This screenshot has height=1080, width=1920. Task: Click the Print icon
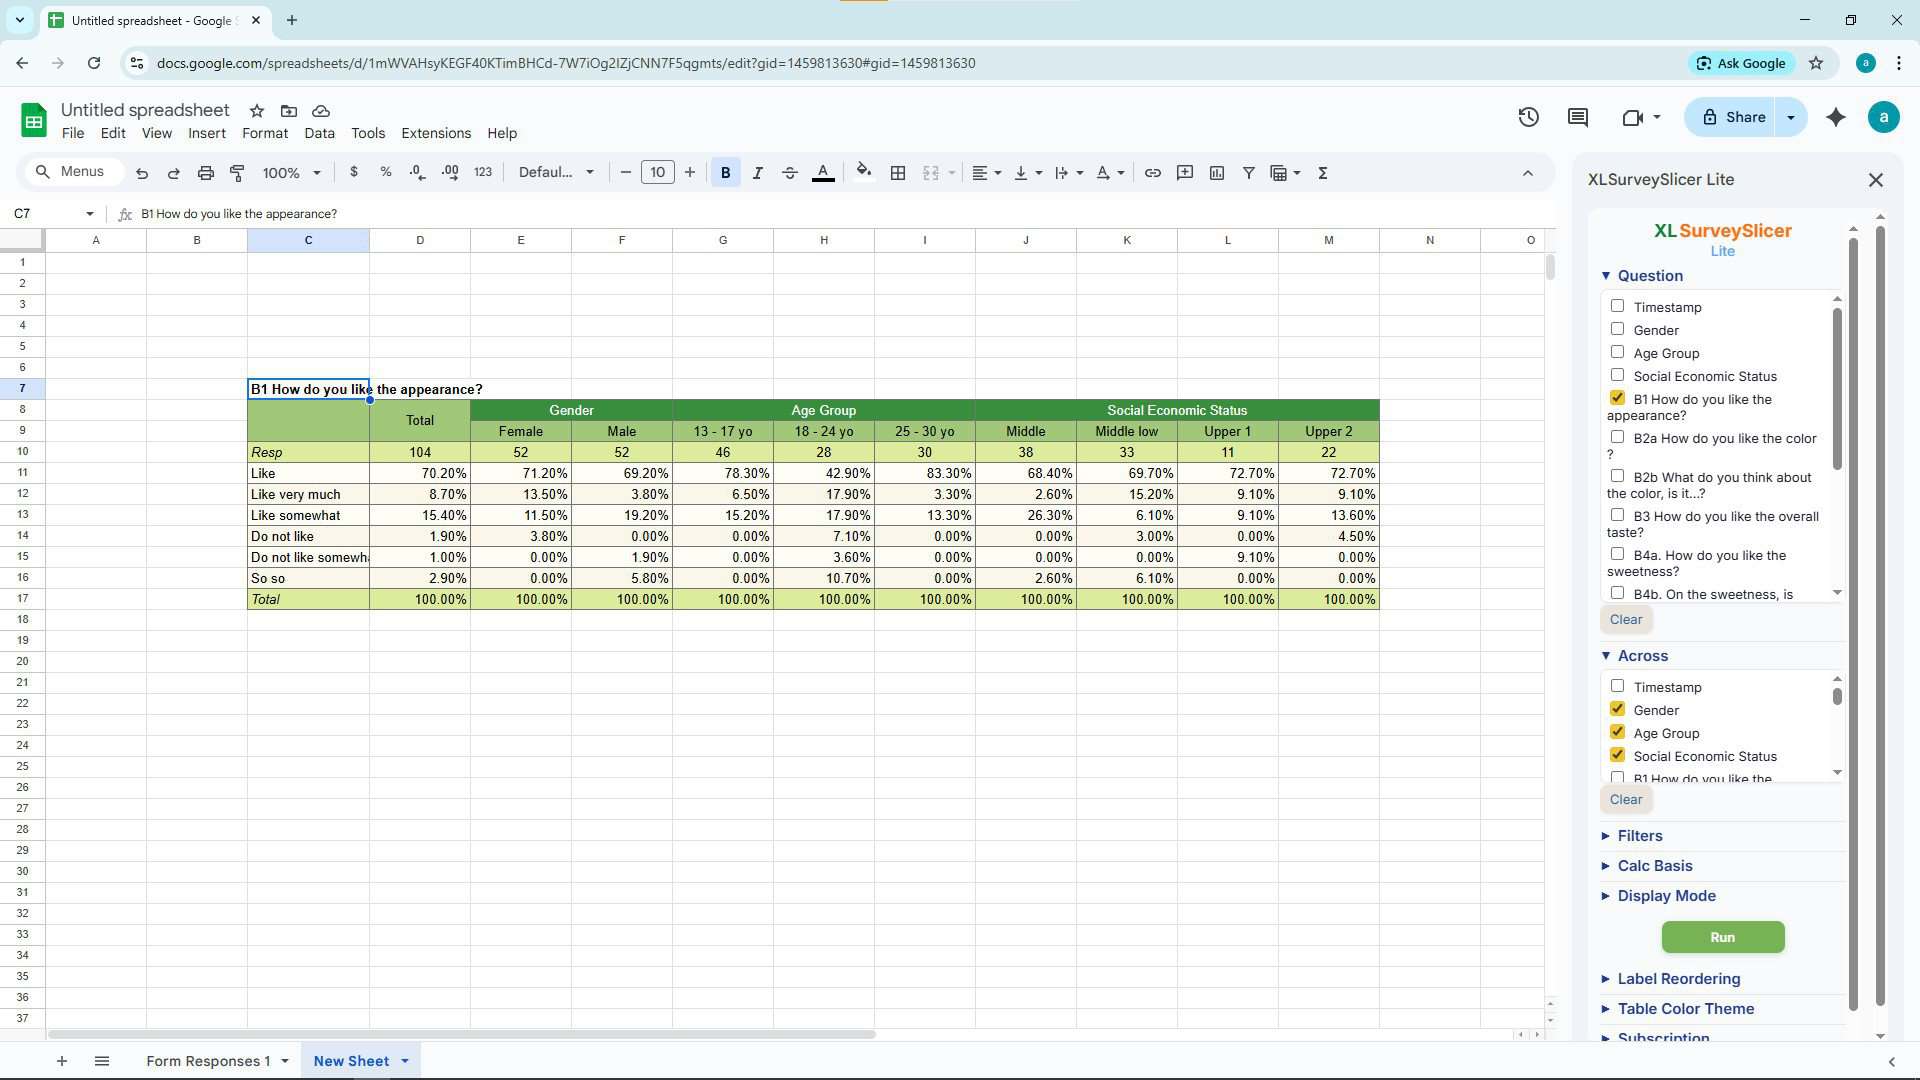205,173
